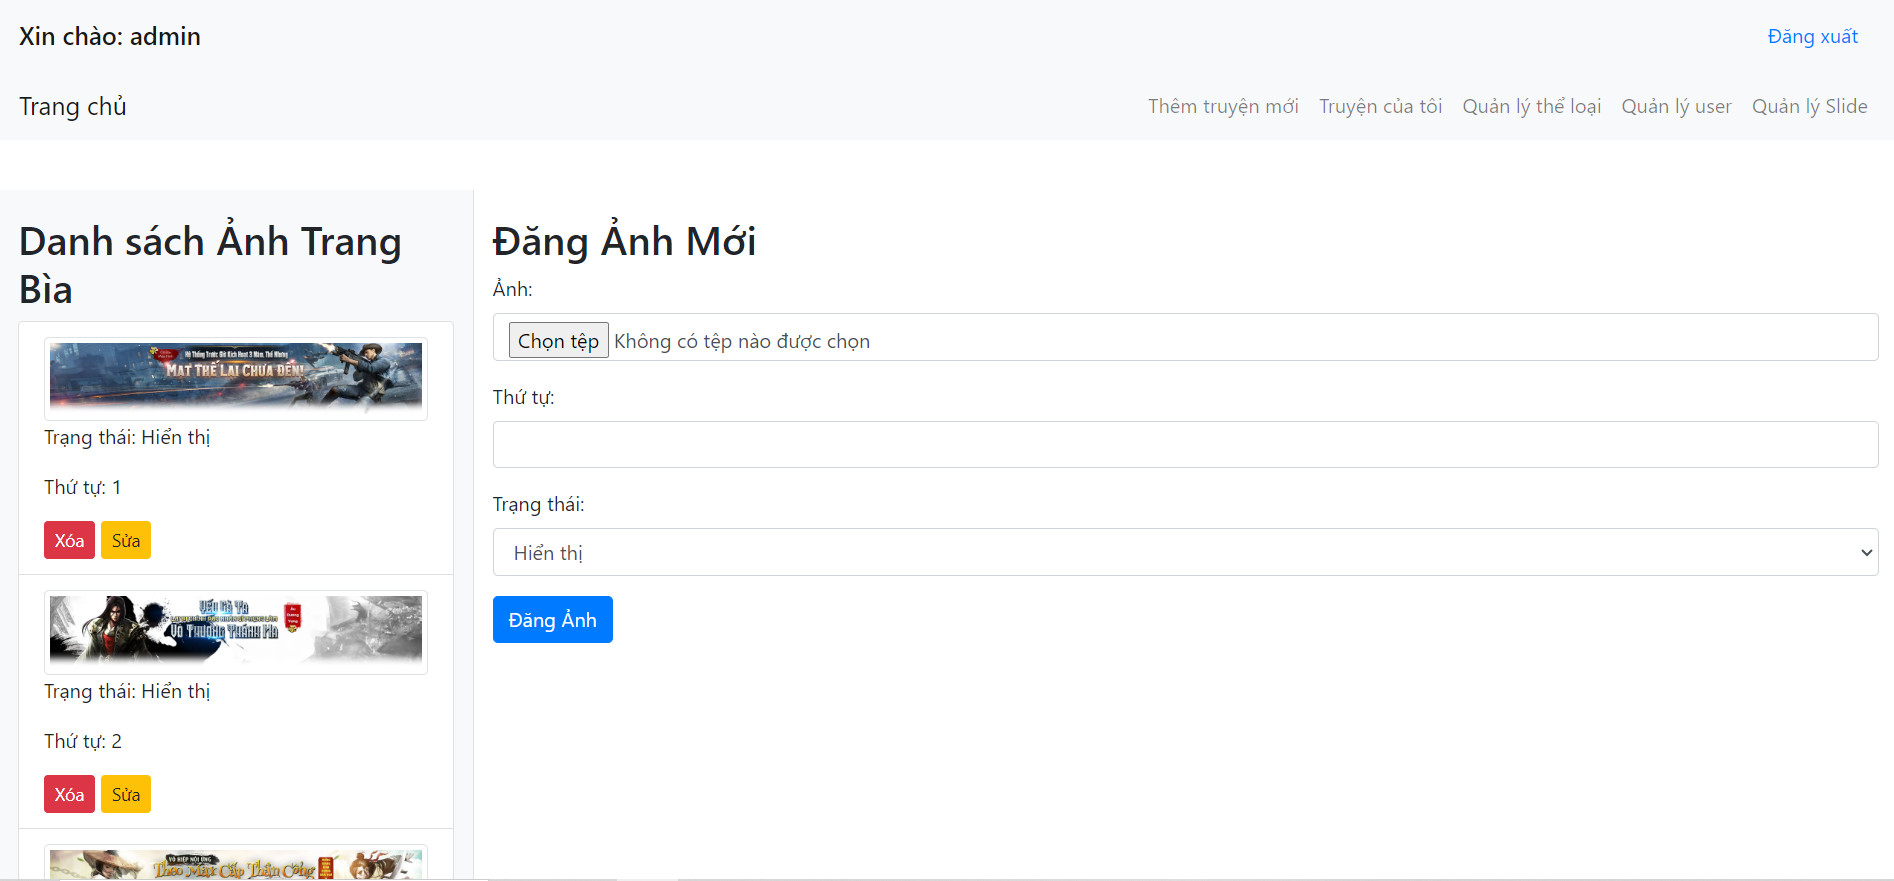Expand the Trạng thái dropdown
The width and height of the screenshot is (1894, 881).
pos(1185,552)
